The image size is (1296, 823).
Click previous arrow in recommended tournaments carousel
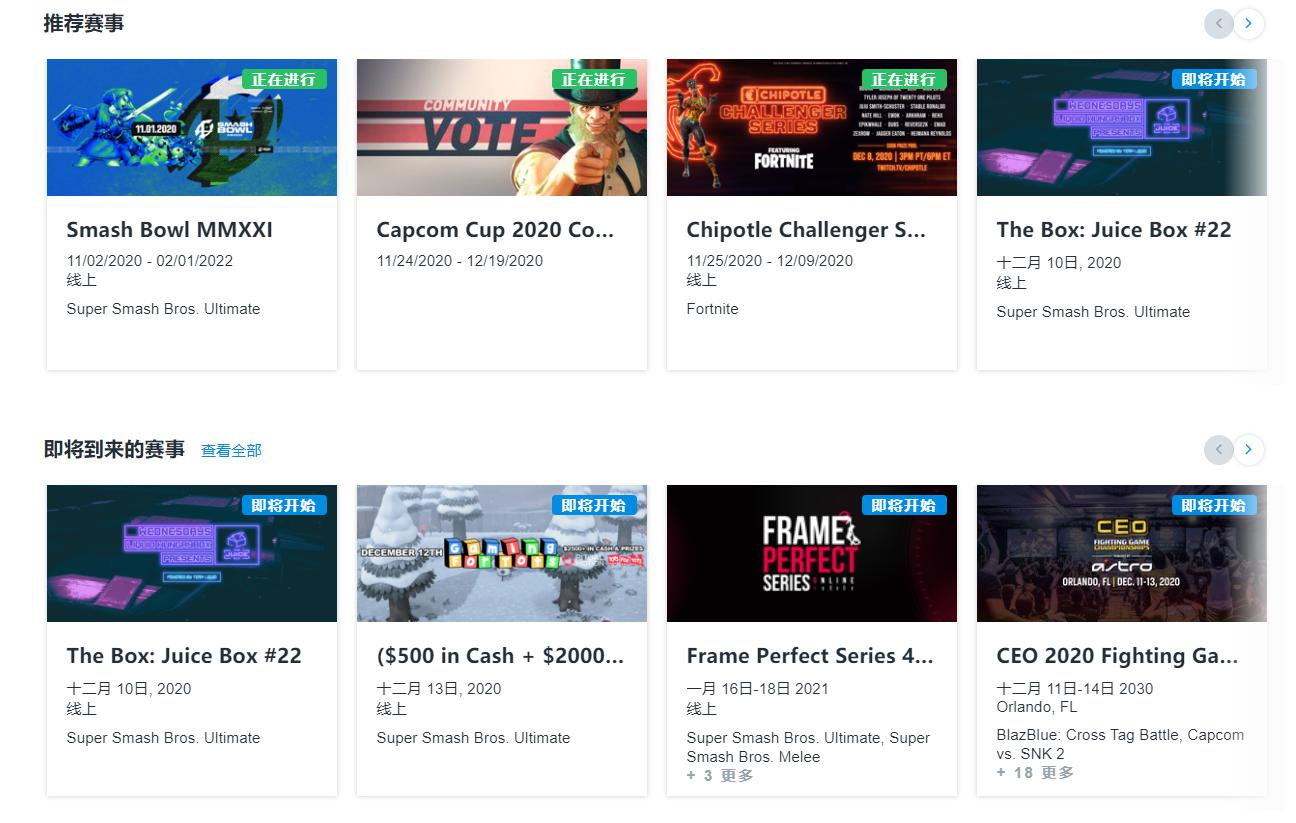tap(1219, 24)
